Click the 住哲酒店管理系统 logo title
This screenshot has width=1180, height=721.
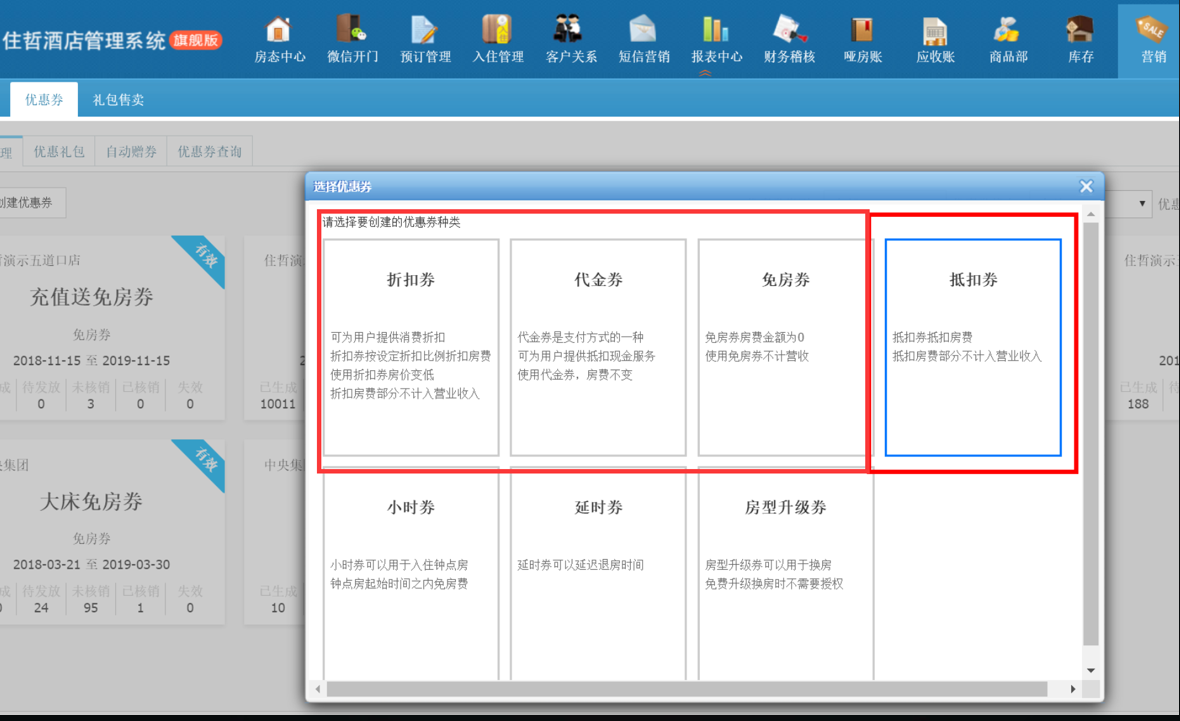pyautogui.click(x=84, y=40)
